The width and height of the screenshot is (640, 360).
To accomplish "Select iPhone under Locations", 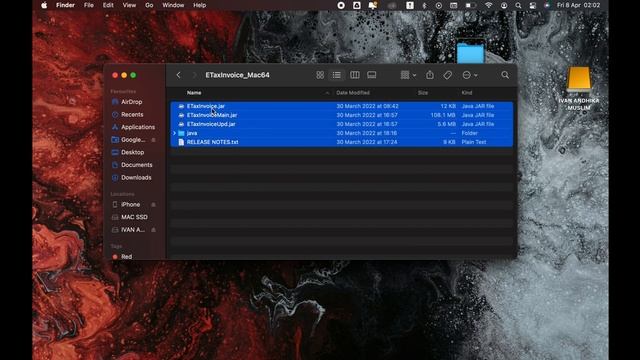I will click(130, 204).
